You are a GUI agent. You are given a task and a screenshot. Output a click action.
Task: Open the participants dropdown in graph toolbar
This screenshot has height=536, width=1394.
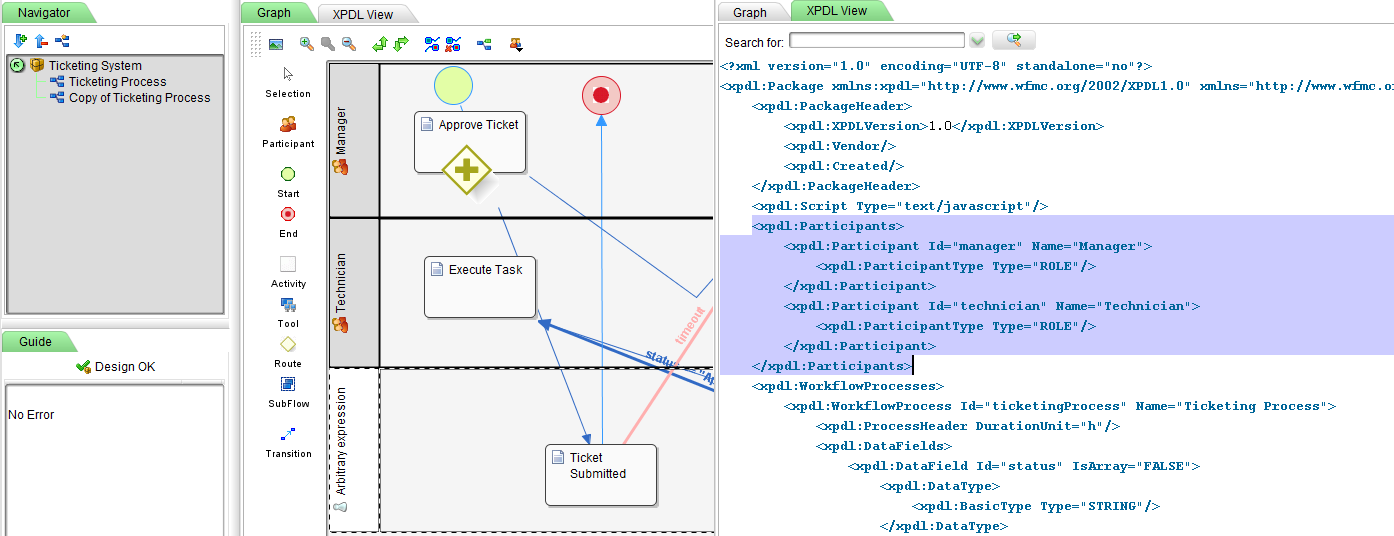516,44
